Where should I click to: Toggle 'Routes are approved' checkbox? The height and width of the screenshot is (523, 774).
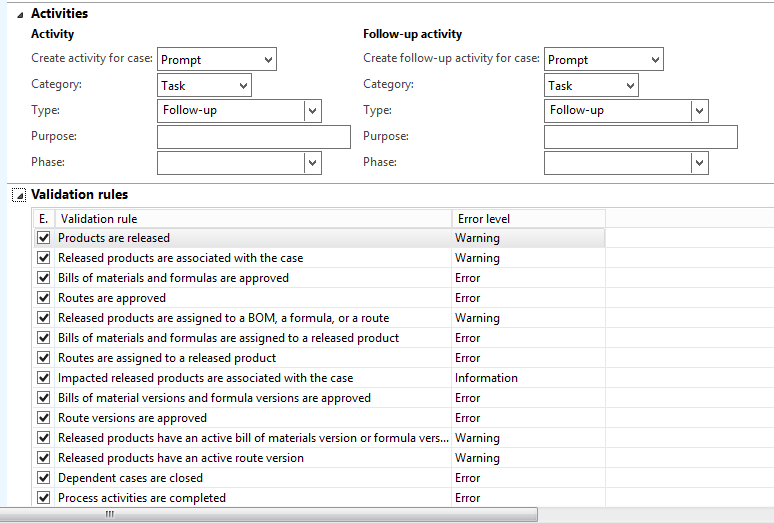[x=43, y=298]
